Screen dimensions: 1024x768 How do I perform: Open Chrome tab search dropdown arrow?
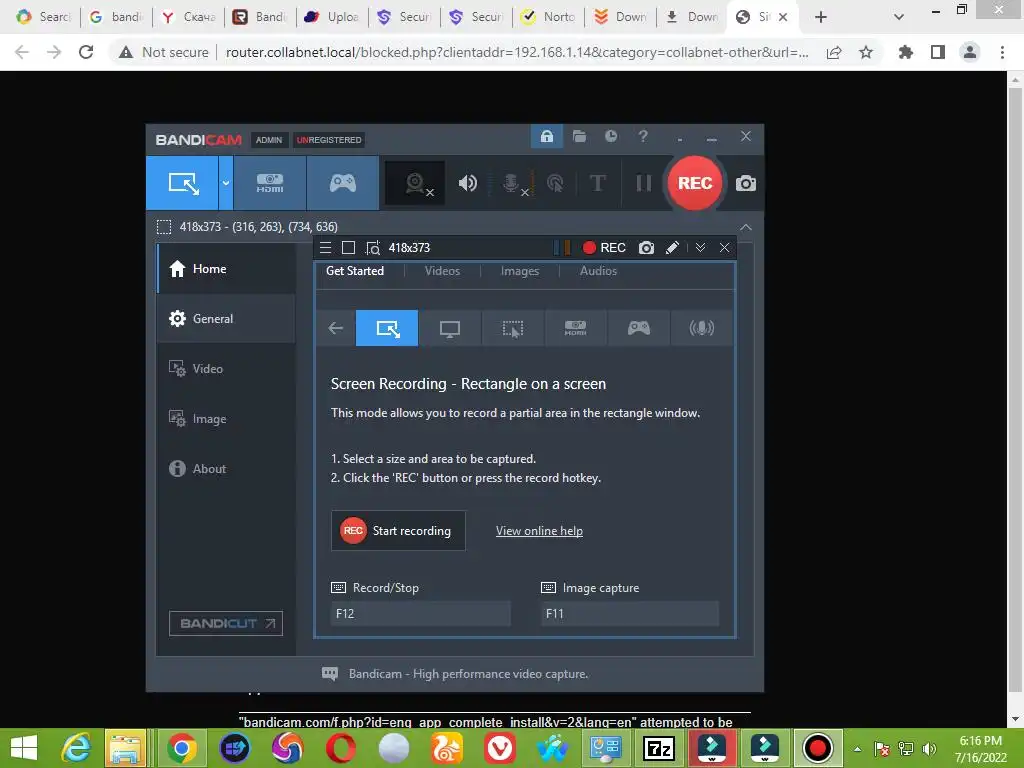coord(899,17)
